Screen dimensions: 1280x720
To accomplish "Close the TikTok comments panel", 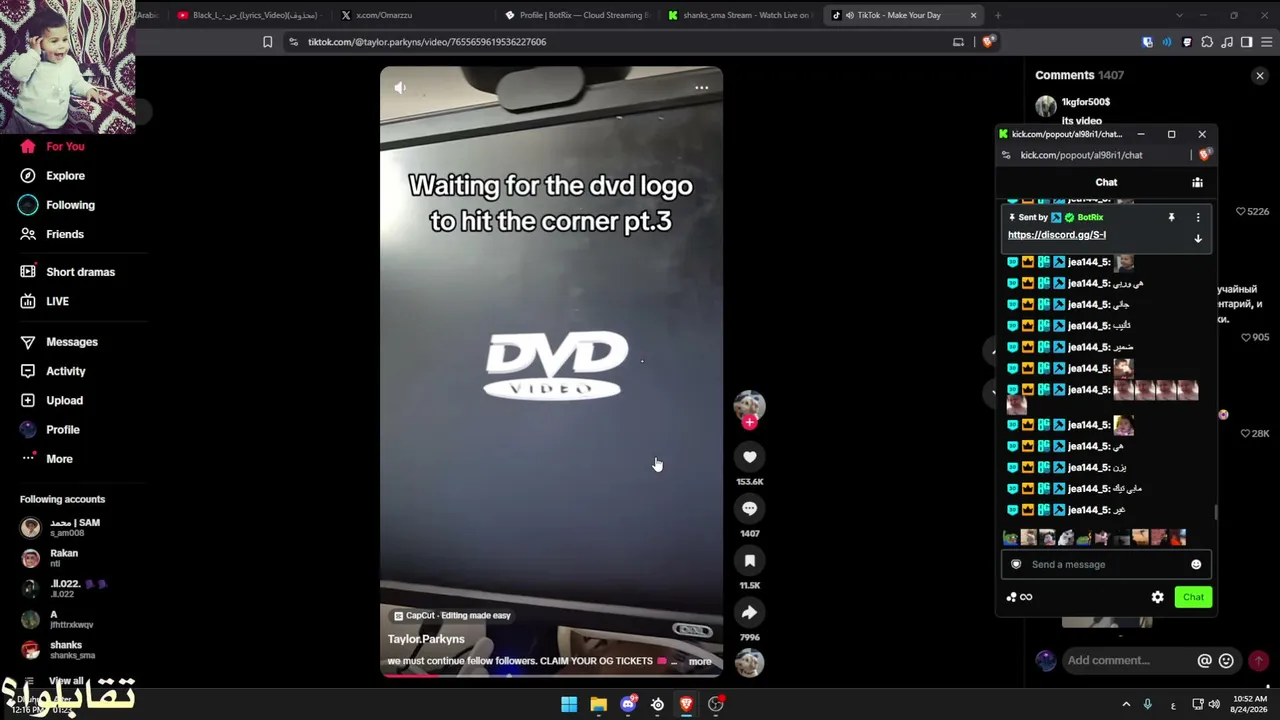I will 1260,76.
